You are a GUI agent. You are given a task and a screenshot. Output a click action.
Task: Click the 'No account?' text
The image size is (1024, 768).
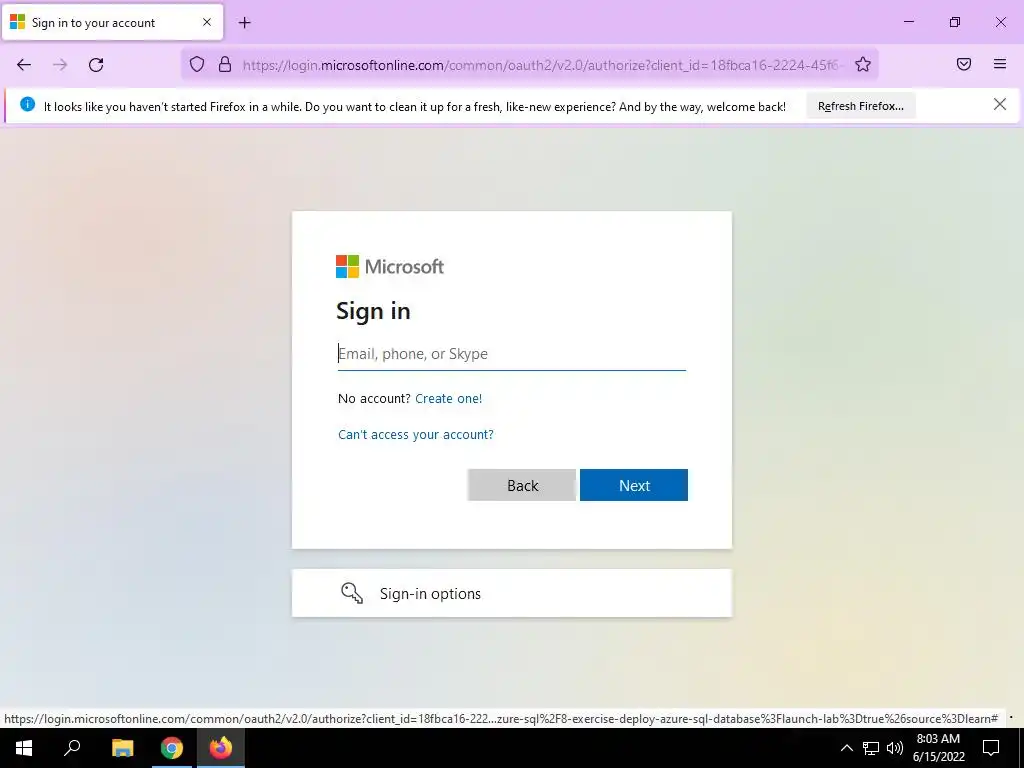(374, 398)
